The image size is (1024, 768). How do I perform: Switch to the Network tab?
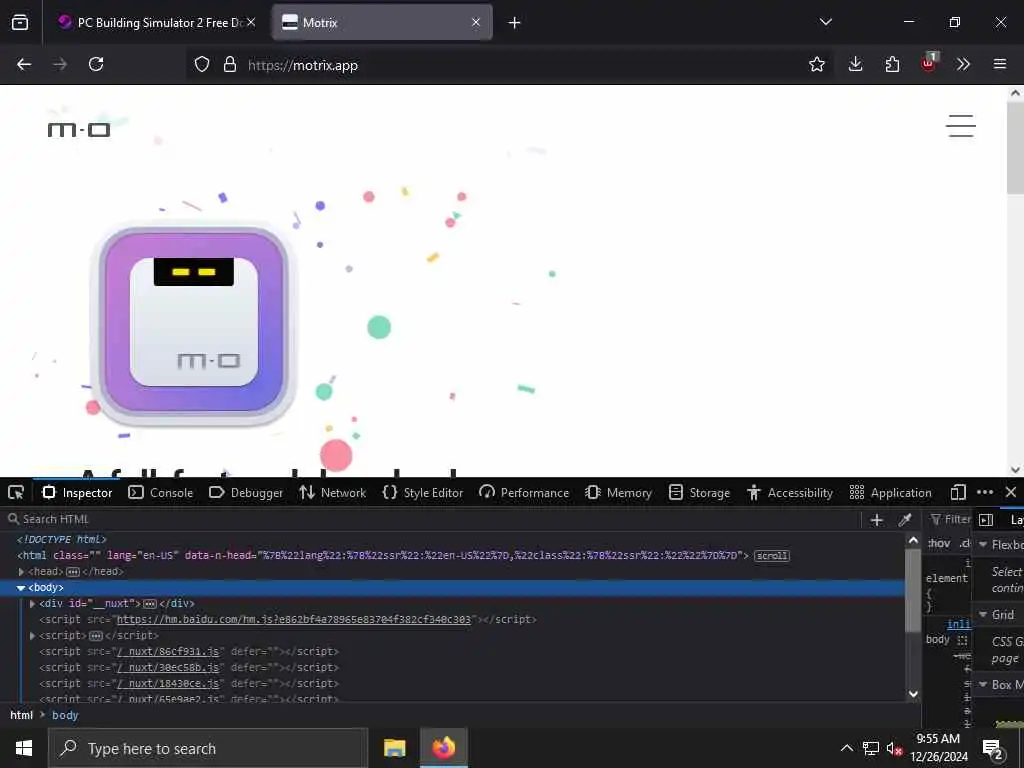tap(333, 492)
